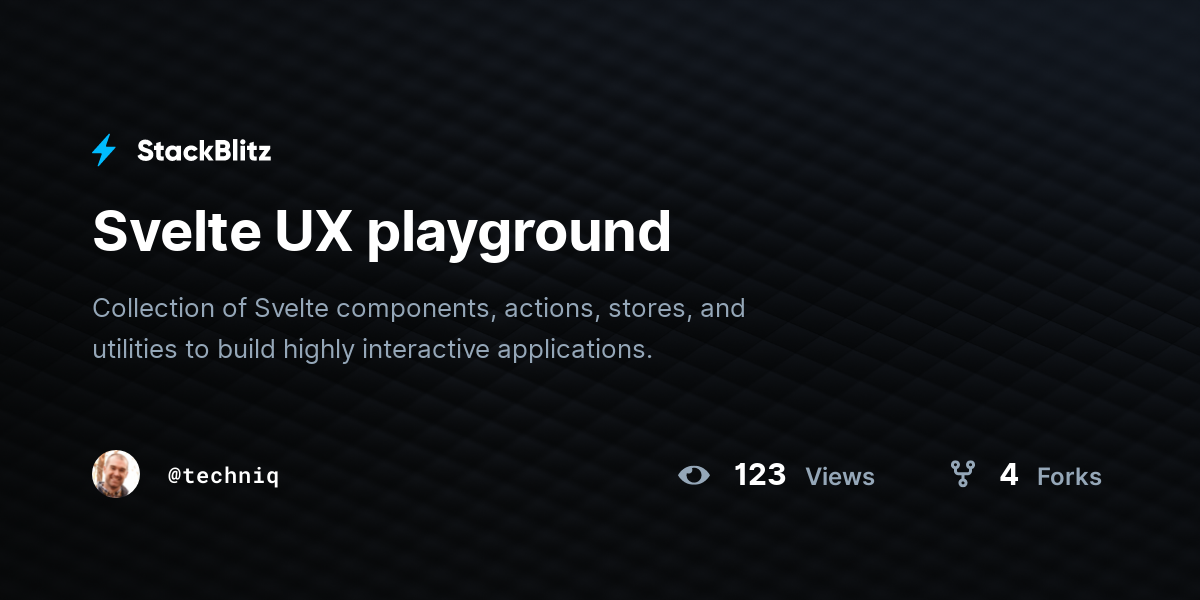Click the Forks label text
The image size is (1200, 600).
pos(1069,477)
